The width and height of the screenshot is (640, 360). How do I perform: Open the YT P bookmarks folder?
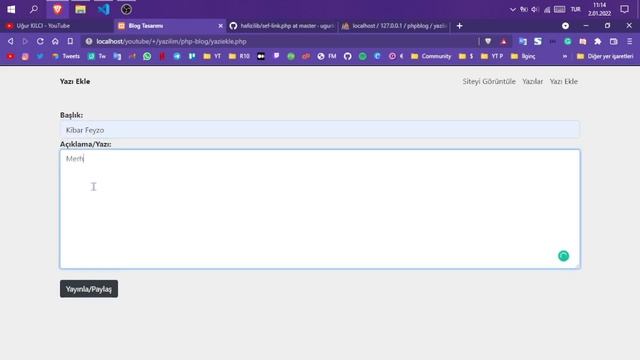492,56
